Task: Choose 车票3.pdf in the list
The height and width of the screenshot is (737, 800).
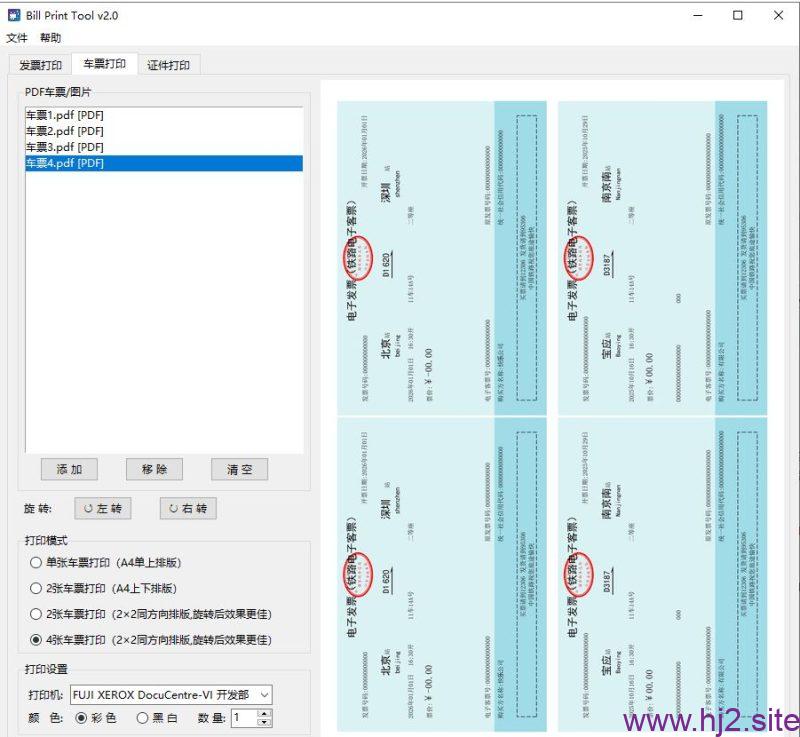Action: click(164, 147)
